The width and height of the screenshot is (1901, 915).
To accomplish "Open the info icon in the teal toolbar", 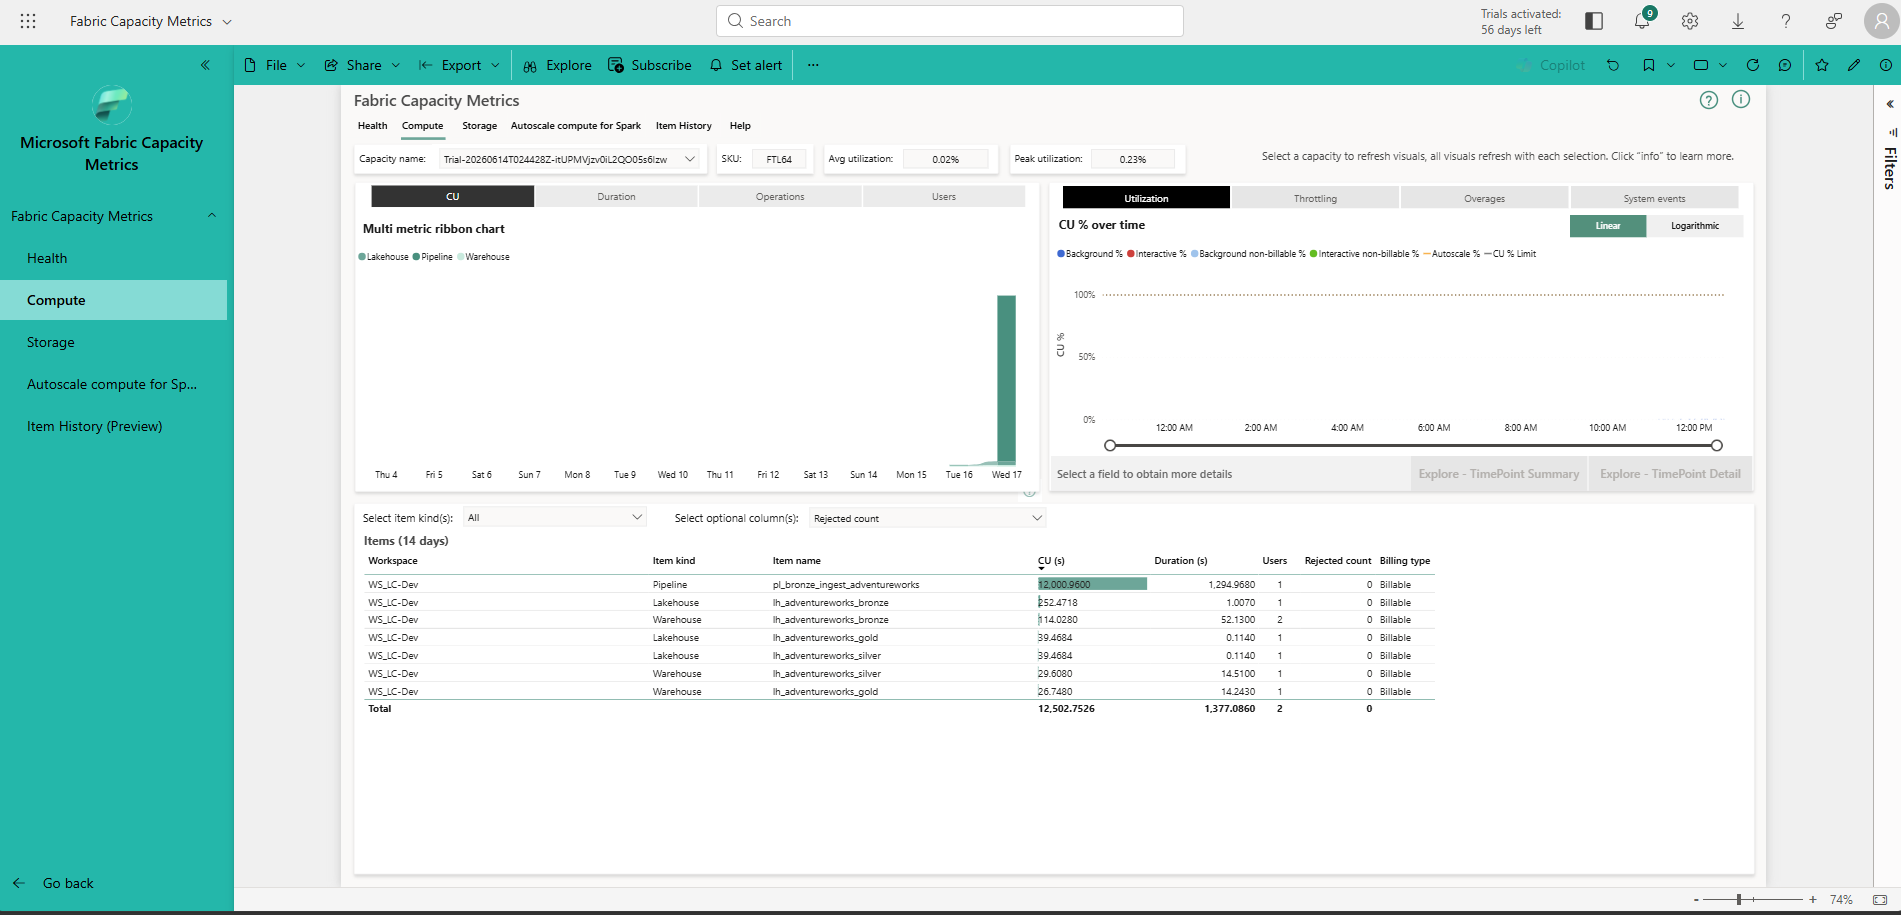I will (1885, 65).
